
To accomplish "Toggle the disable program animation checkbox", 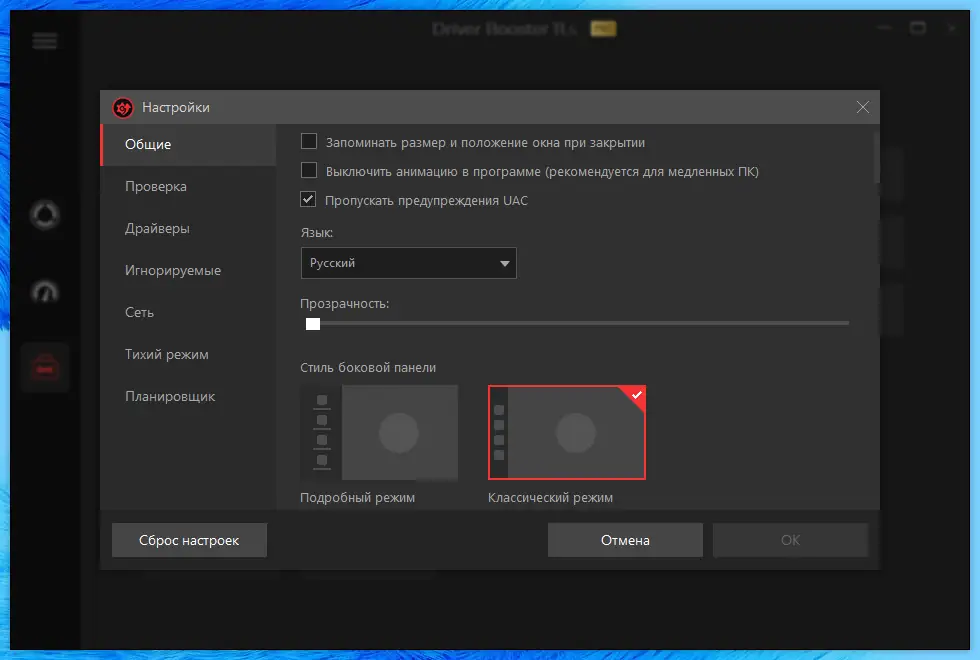I will click(309, 170).
